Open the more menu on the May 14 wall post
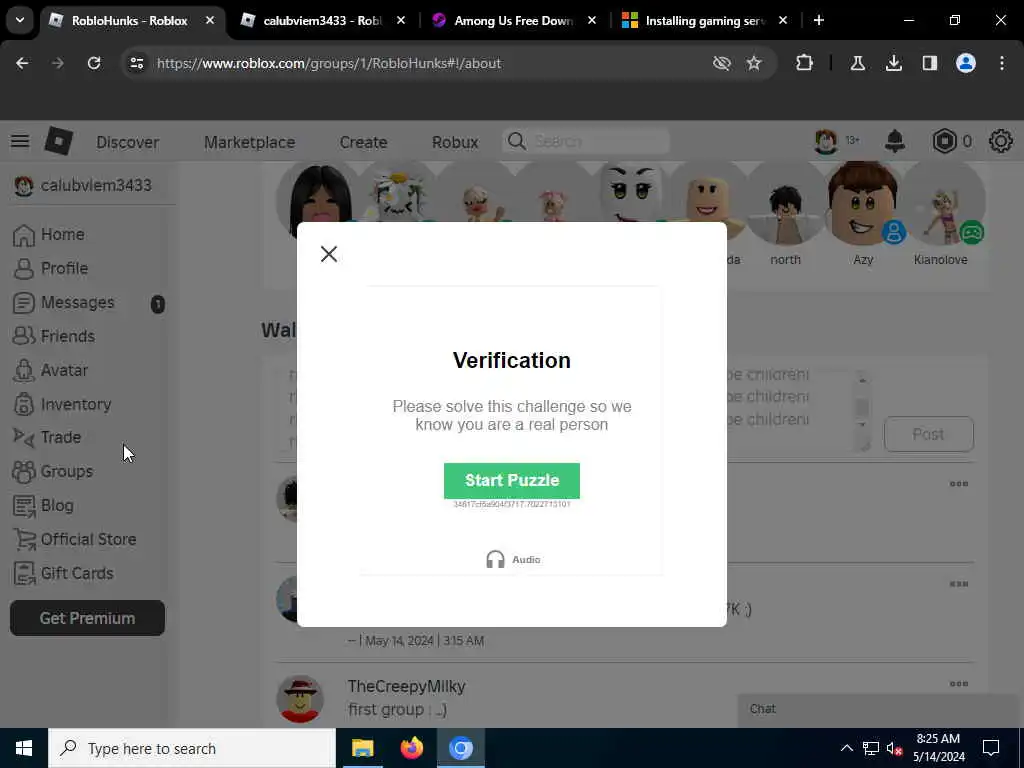The width and height of the screenshot is (1024, 768). click(959, 584)
